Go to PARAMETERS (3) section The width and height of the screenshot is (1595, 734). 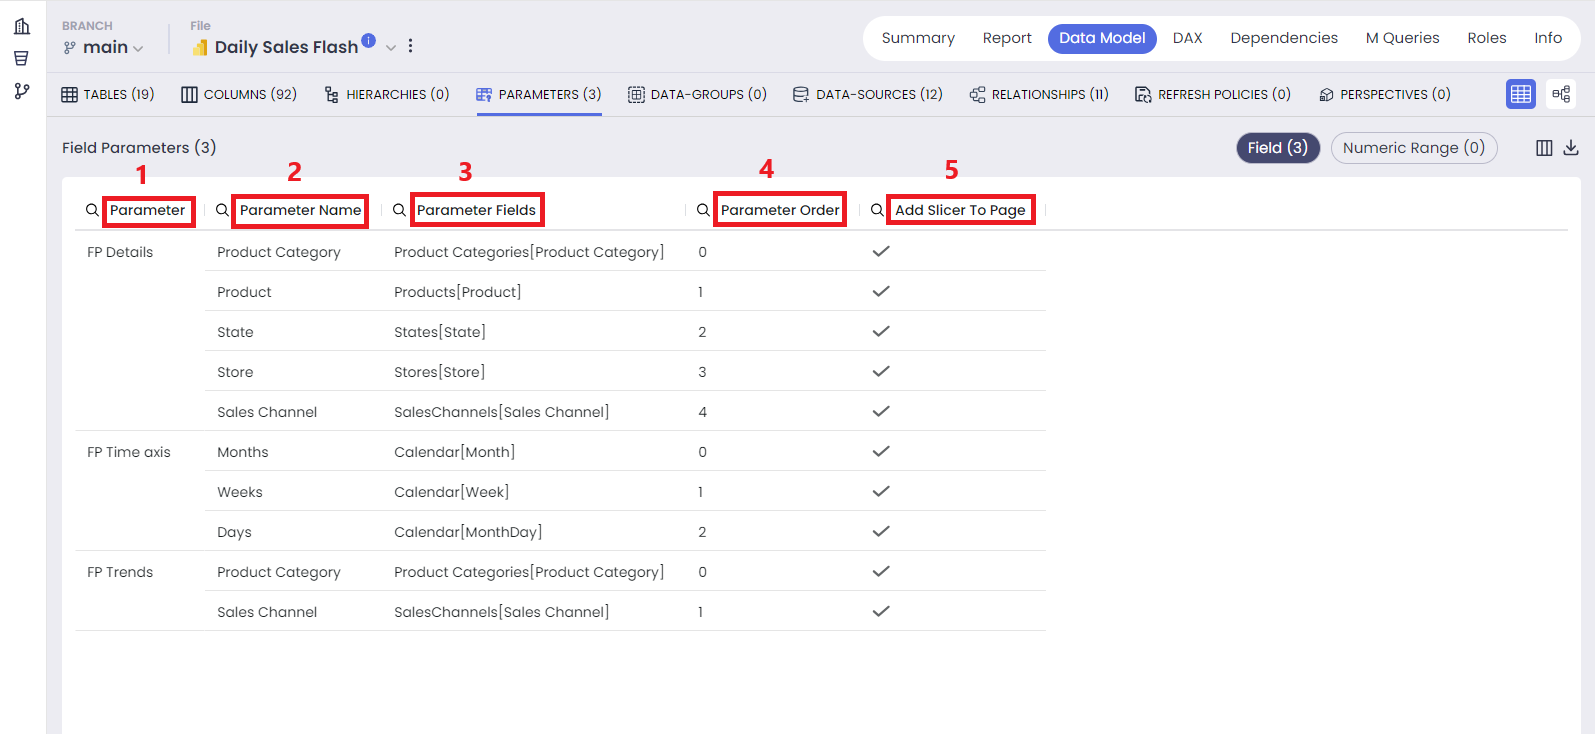click(539, 94)
